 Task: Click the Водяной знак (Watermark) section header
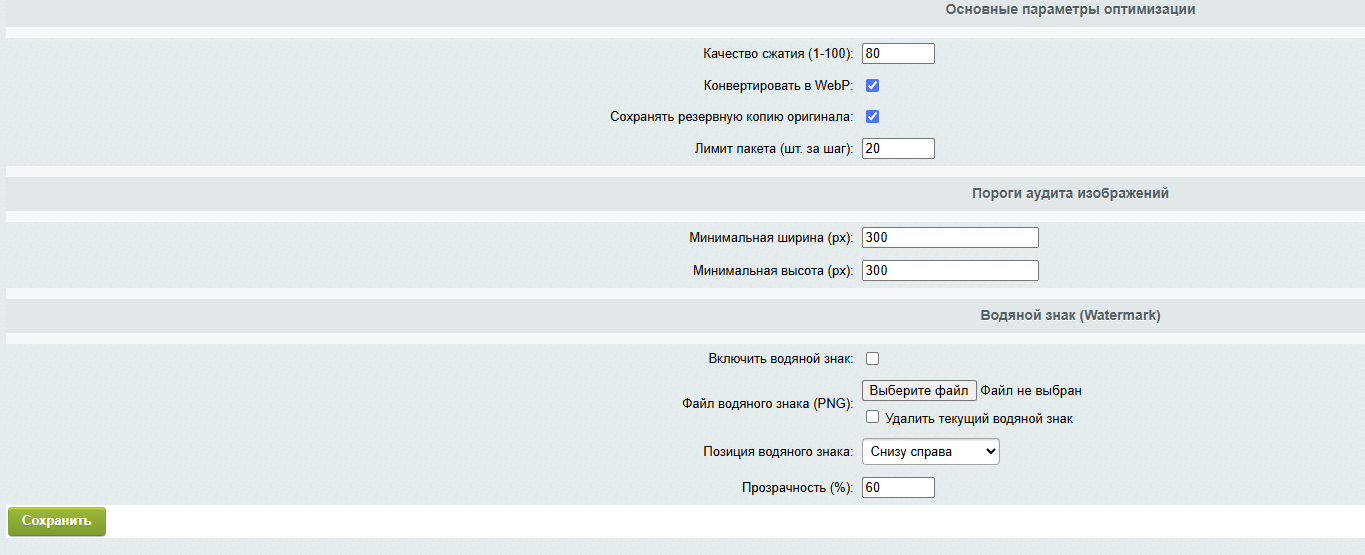coord(1070,315)
